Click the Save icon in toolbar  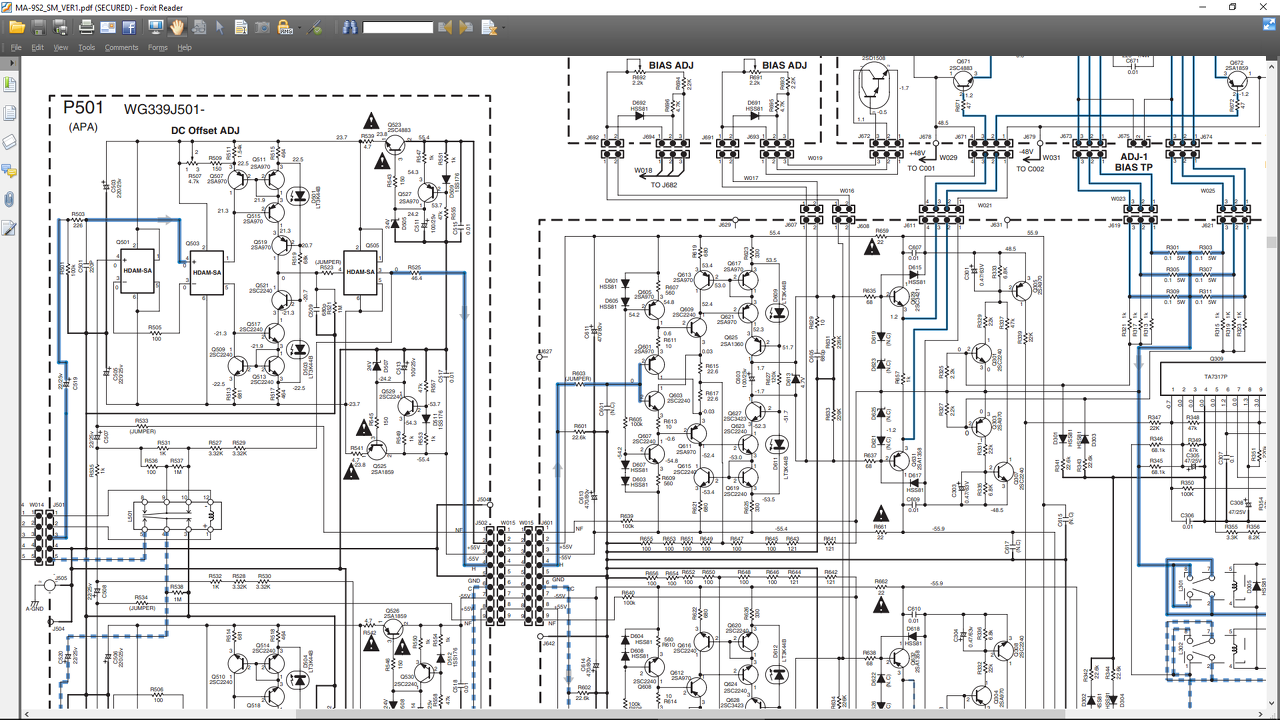point(38,27)
